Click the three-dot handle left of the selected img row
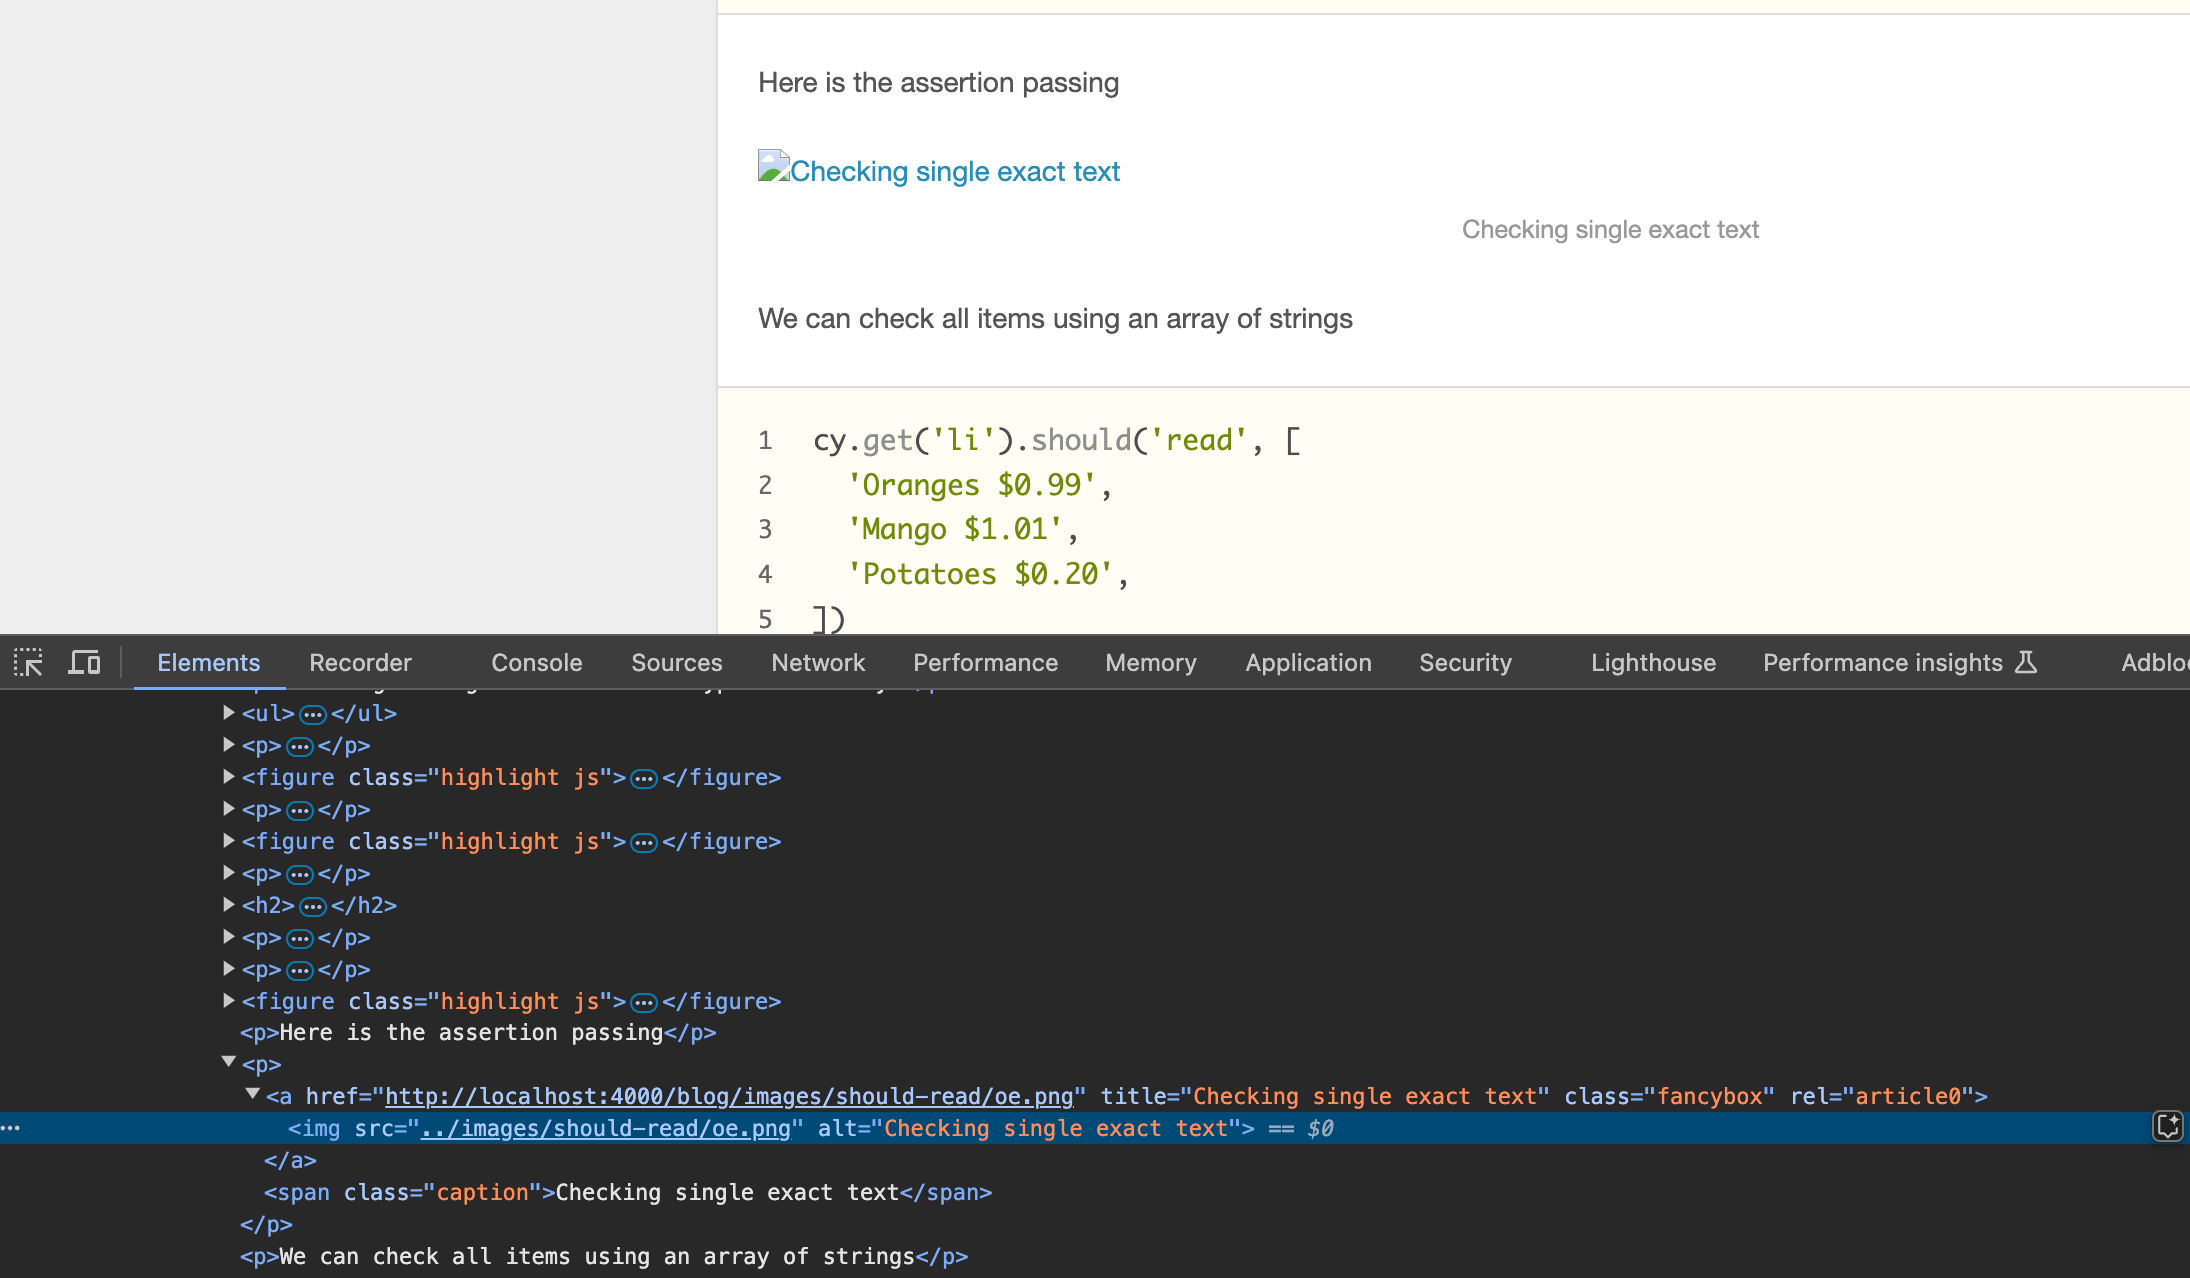2190x1278 pixels. click(10, 1128)
